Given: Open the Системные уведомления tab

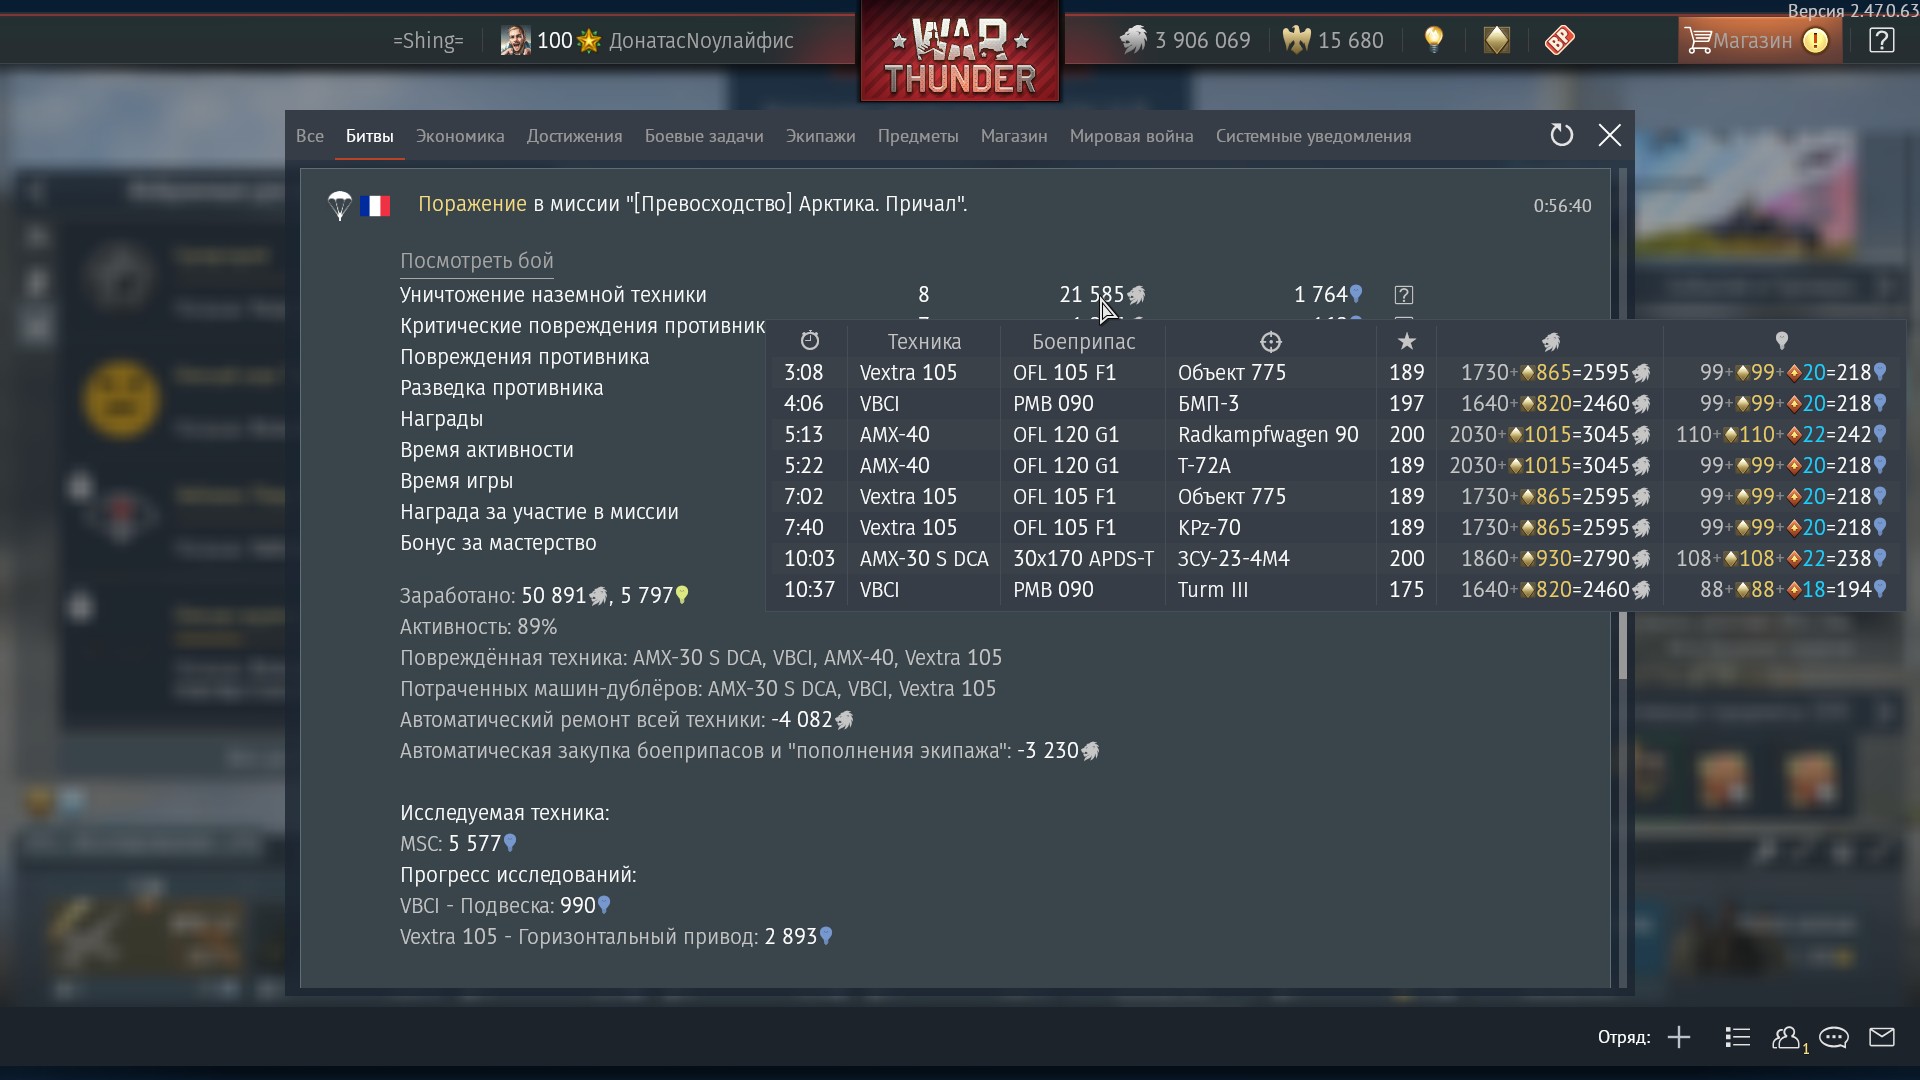Looking at the screenshot, I should (1313, 136).
